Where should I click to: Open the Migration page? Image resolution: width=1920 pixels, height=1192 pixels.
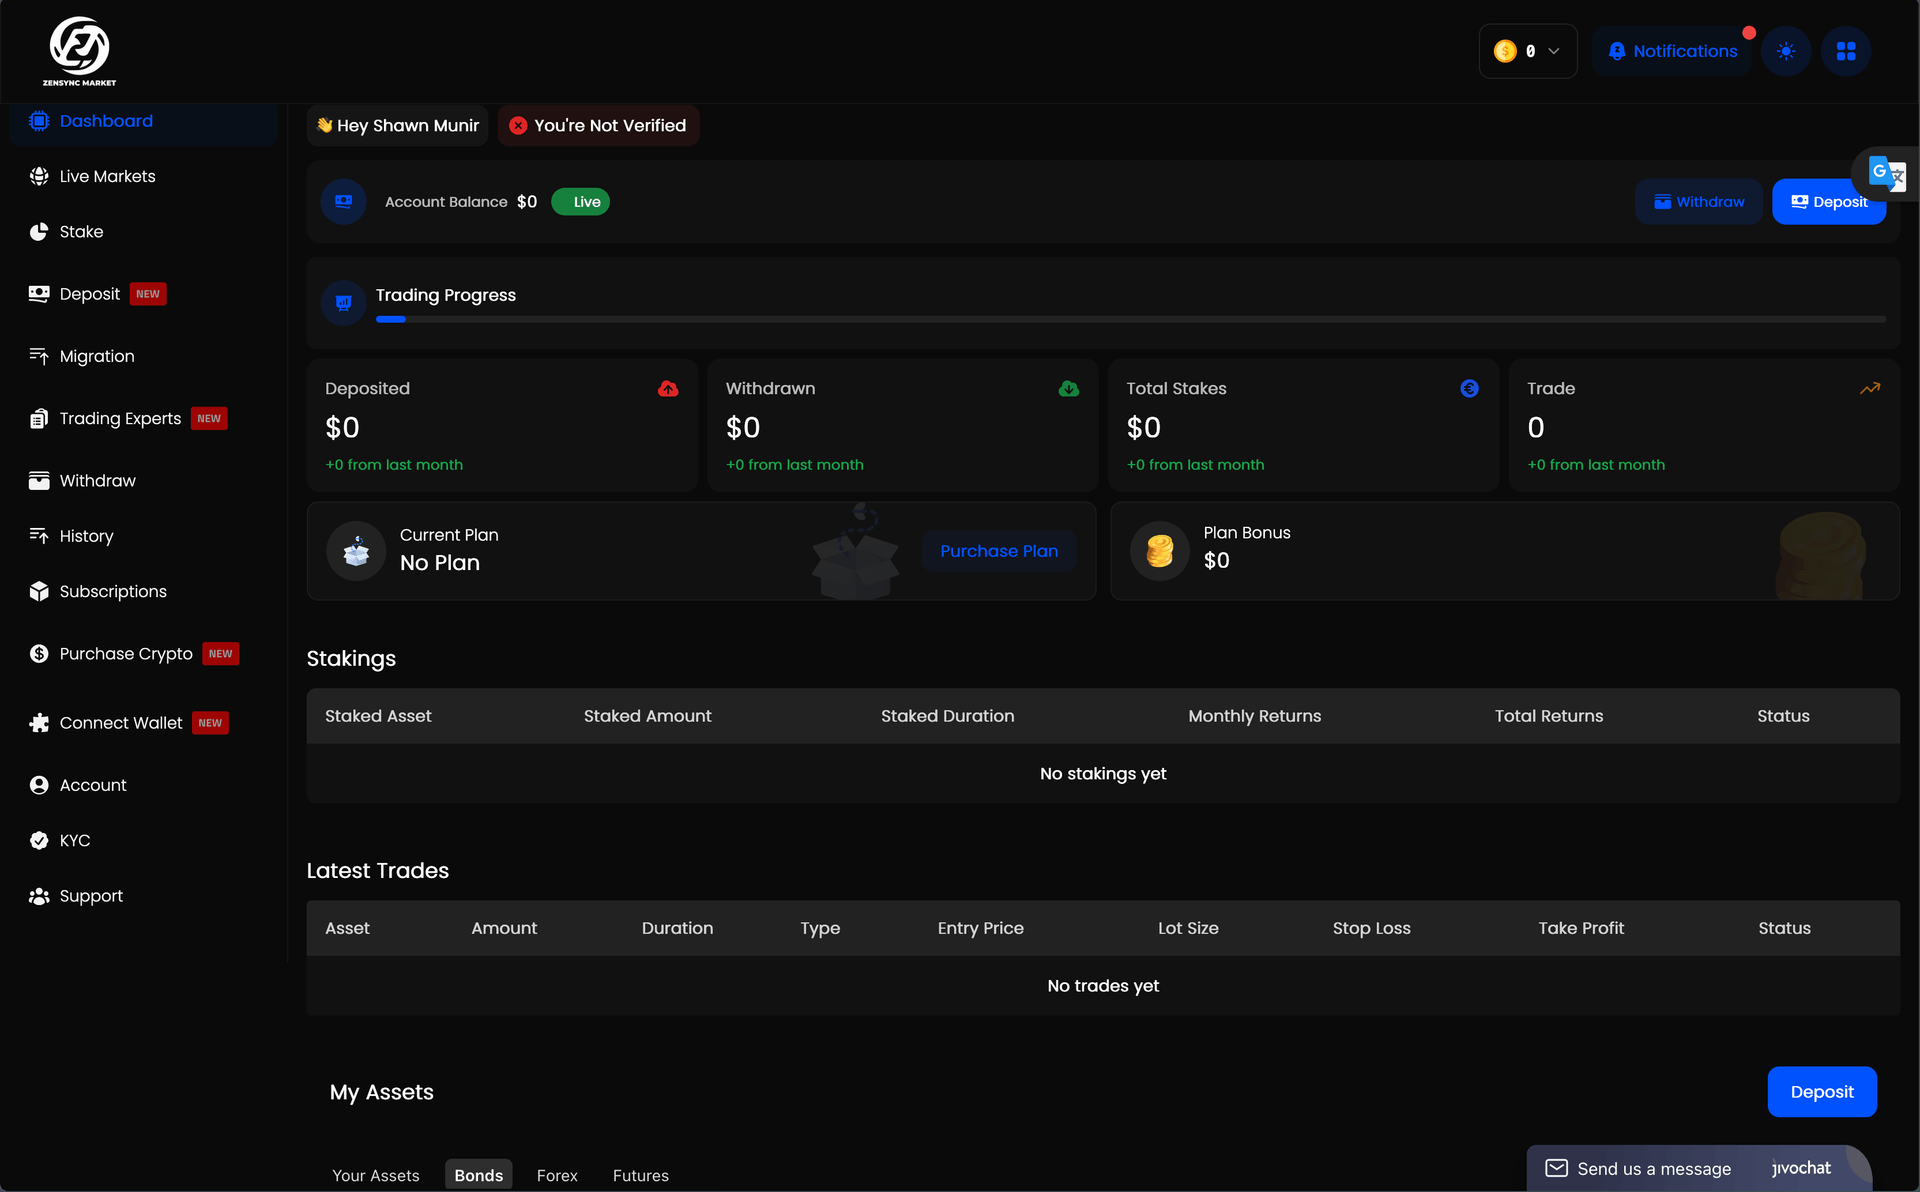pos(96,356)
